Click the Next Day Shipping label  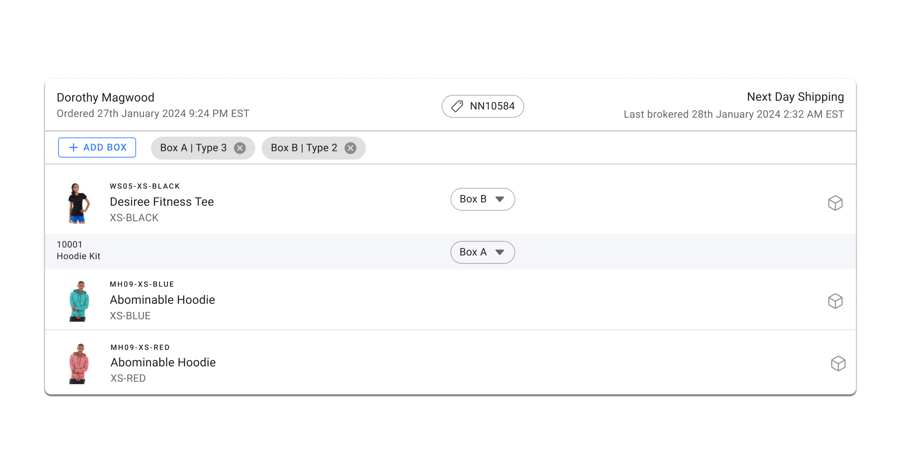coord(795,97)
